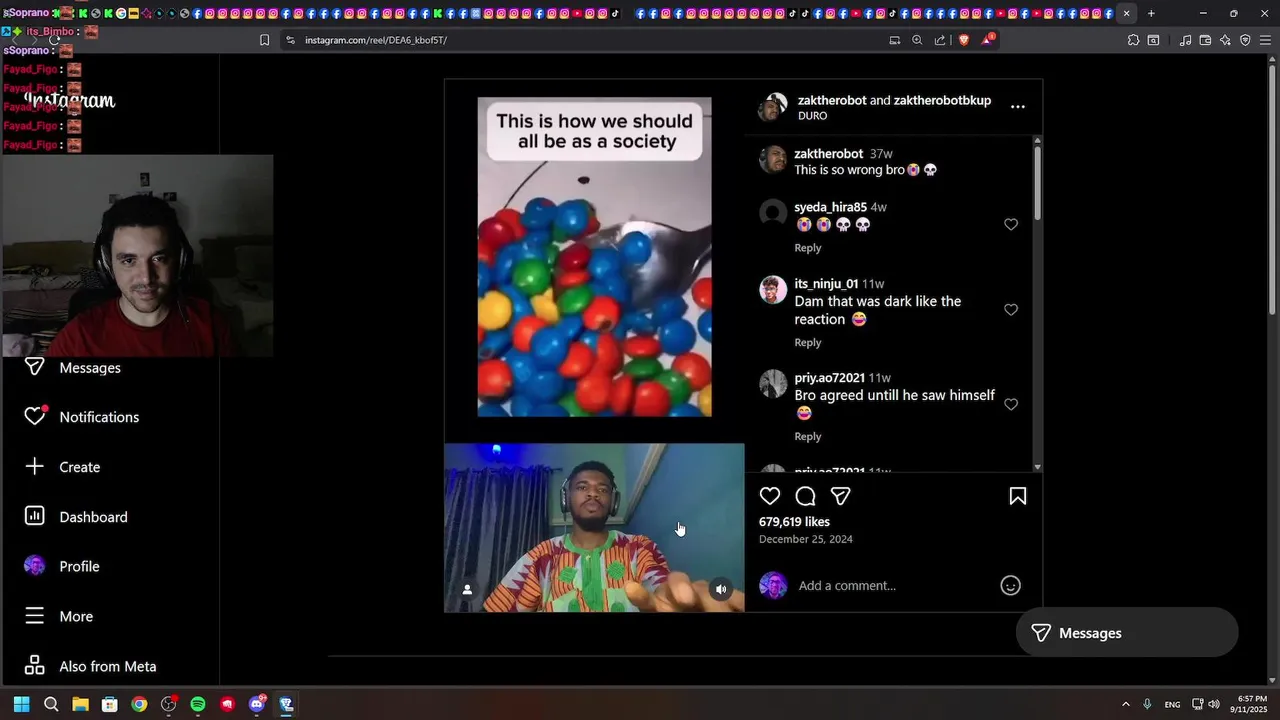Viewport: 1280px width, 720px height.
Task: Open the floating Messages button
Action: tap(1127, 633)
